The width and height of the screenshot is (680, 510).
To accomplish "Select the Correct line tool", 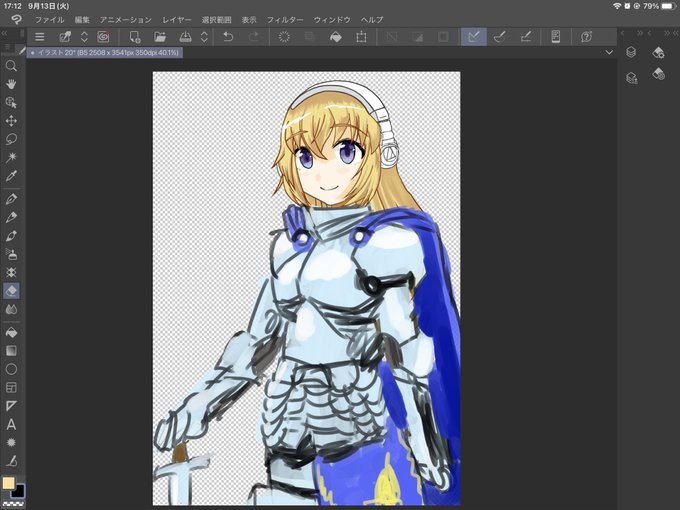I will click(x=11, y=461).
